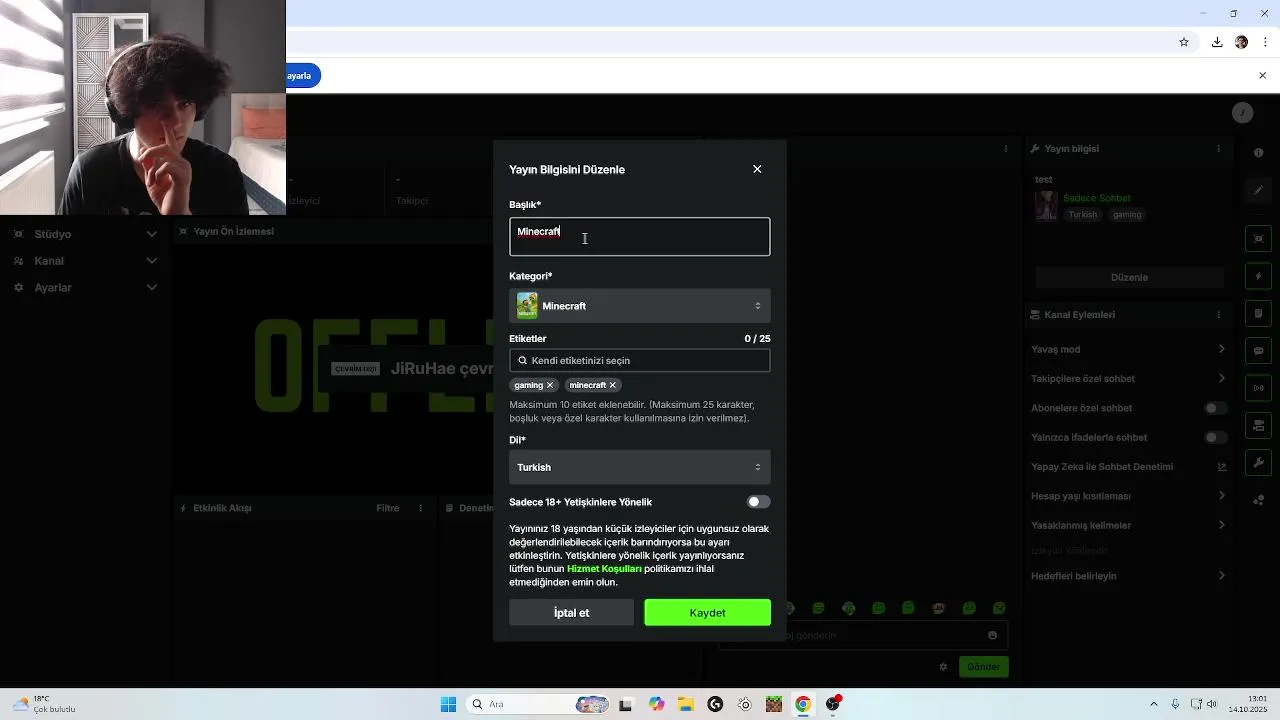1280x720 pixels.
Task: Open Chrome downloads icon
Action: [1217, 42]
